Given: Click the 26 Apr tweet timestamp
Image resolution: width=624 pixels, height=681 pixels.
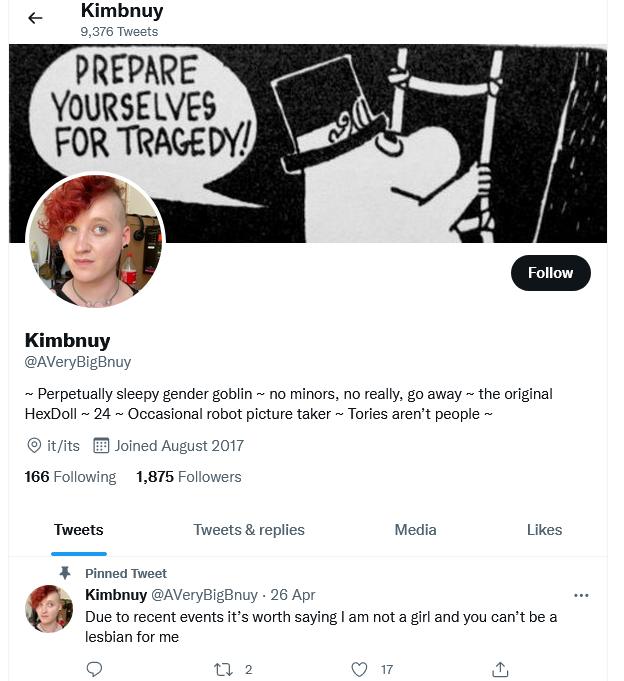Looking at the screenshot, I should (x=293, y=595).
